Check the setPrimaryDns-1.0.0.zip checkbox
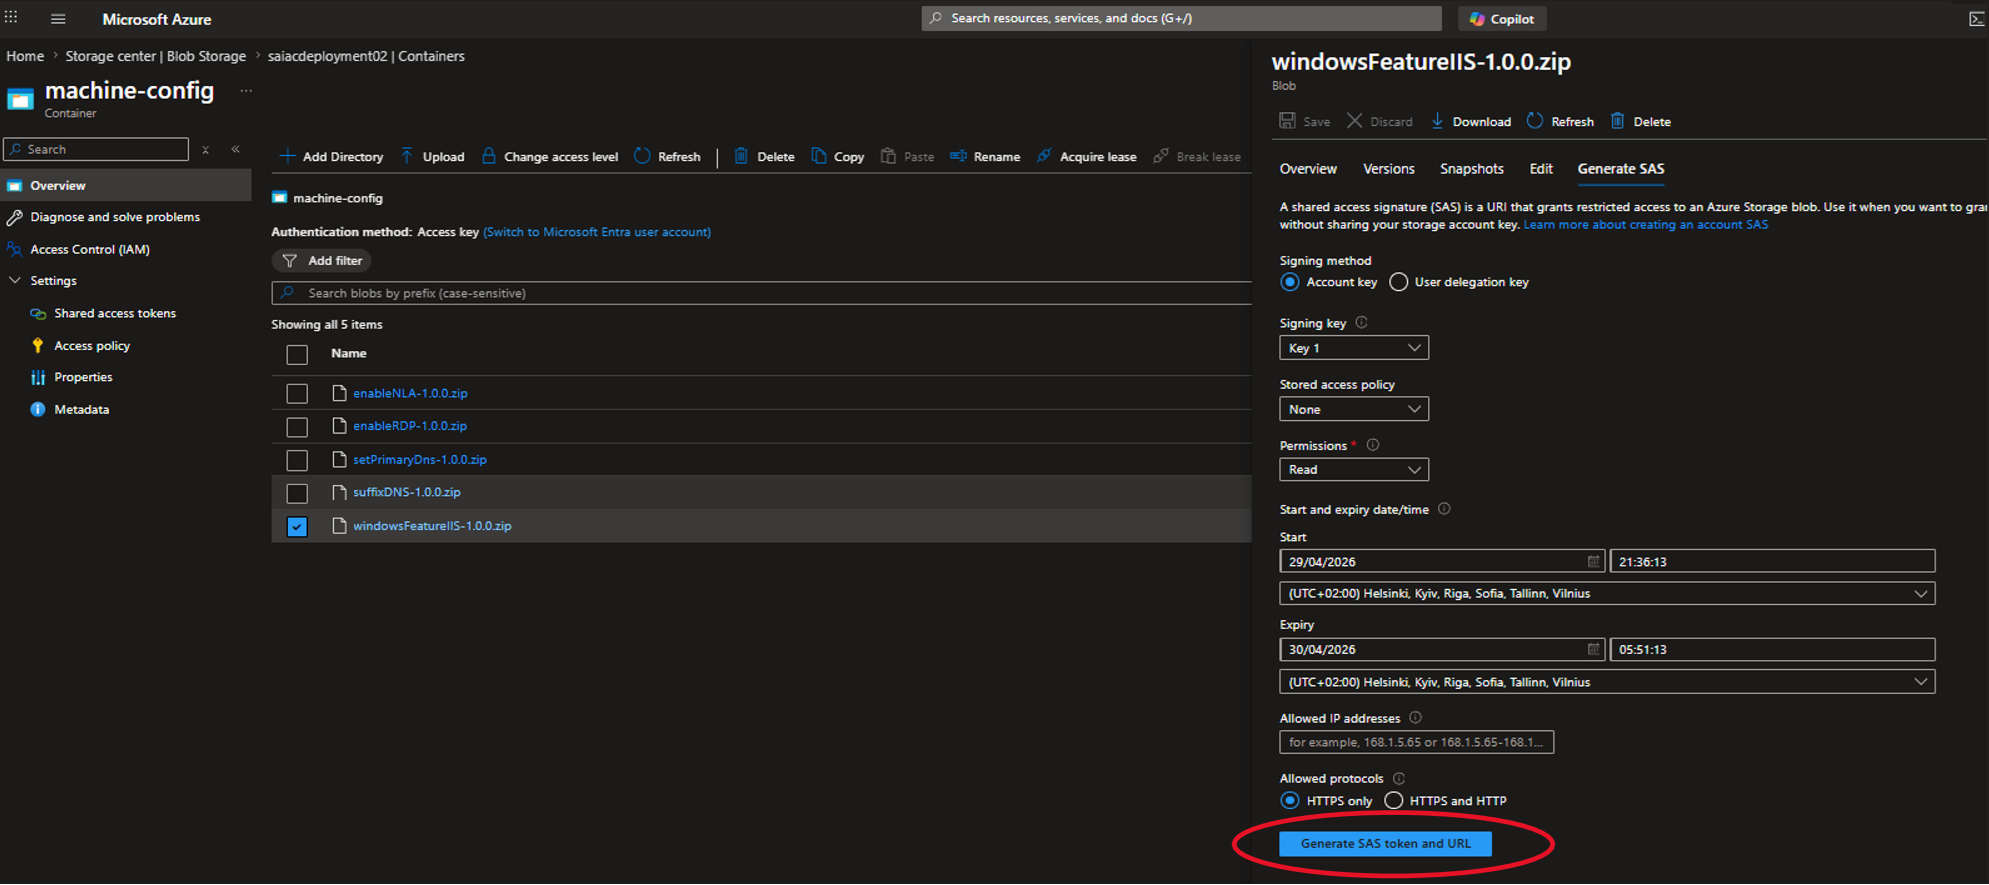This screenshot has height=885, width=1989. pyautogui.click(x=297, y=460)
